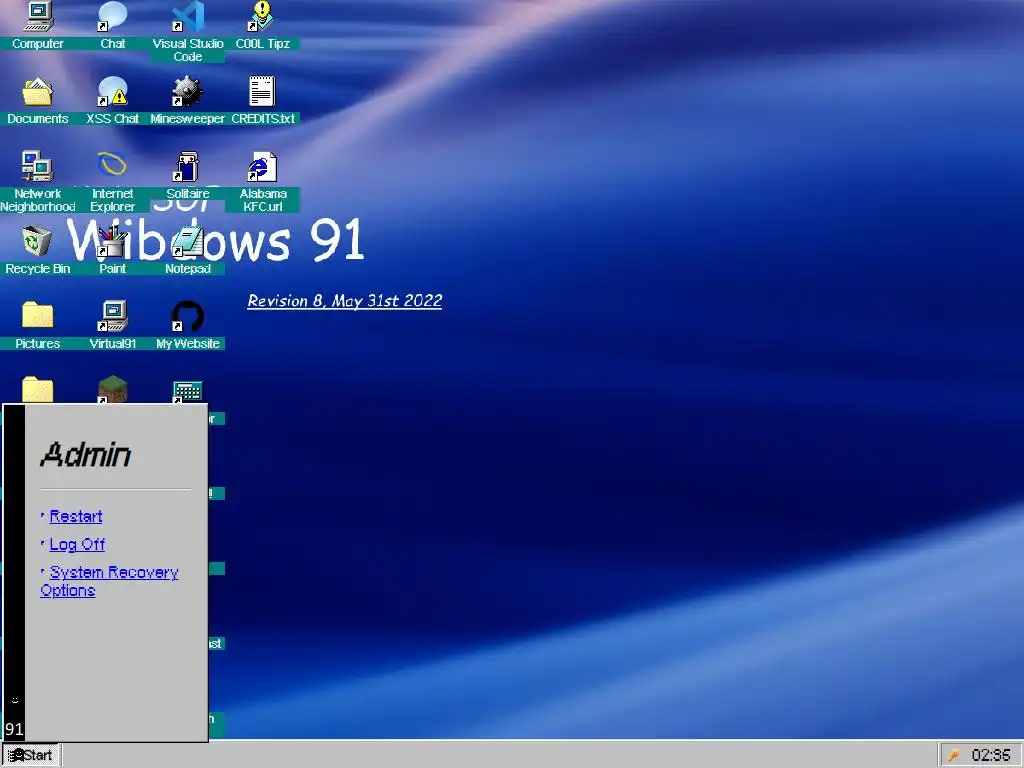Image resolution: width=1024 pixels, height=768 pixels.
Task: Click the 02:35 taskbar clock
Action: coord(991,756)
